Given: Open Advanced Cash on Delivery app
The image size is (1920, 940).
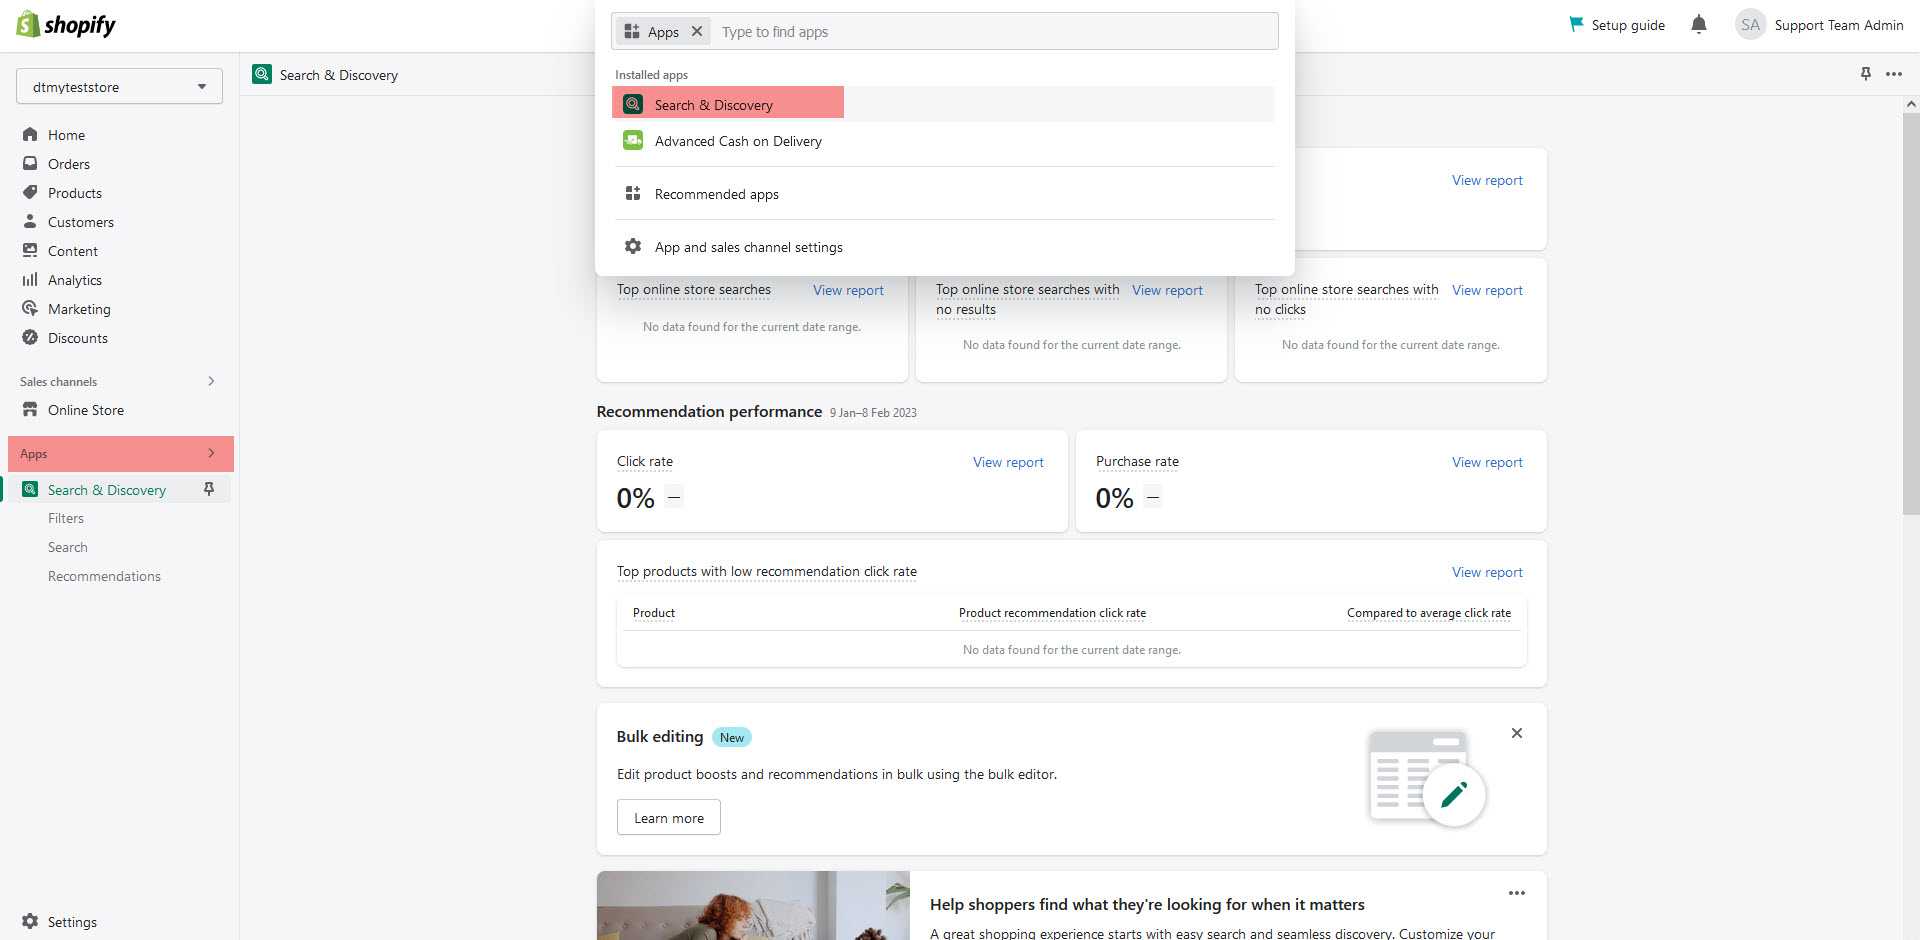Looking at the screenshot, I should click(x=738, y=141).
